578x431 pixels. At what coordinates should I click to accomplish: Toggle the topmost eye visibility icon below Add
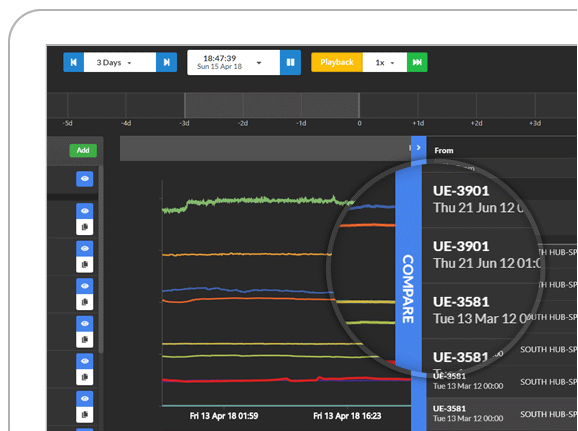click(85, 179)
